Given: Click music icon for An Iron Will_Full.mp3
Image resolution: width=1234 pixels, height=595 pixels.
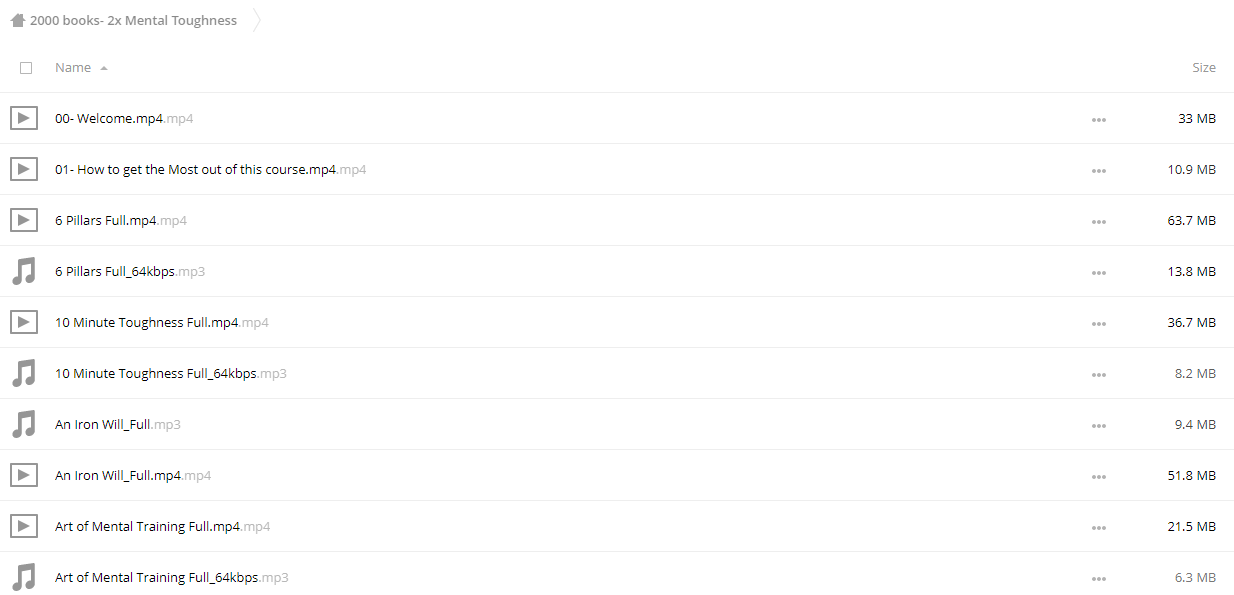Looking at the screenshot, I should tap(24, 424).
